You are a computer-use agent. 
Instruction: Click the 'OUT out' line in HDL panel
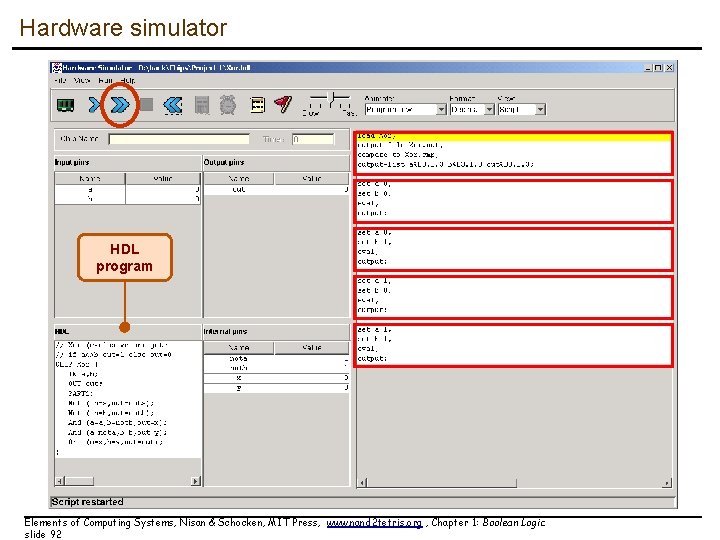coord(85,384)
